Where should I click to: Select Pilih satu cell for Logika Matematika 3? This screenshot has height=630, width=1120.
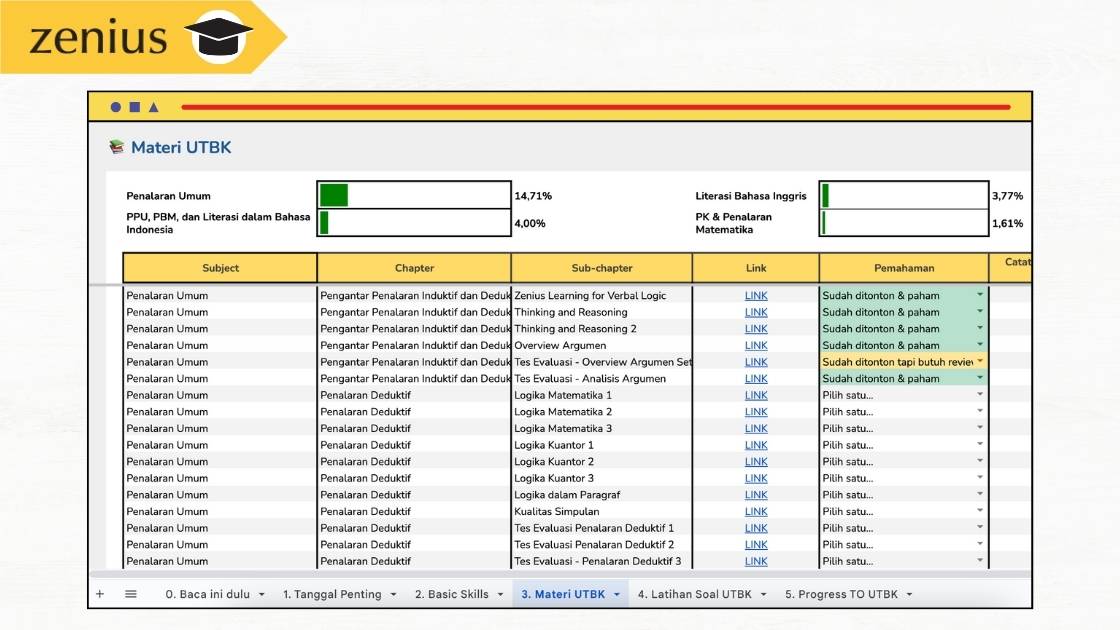[x=904, y=428]
